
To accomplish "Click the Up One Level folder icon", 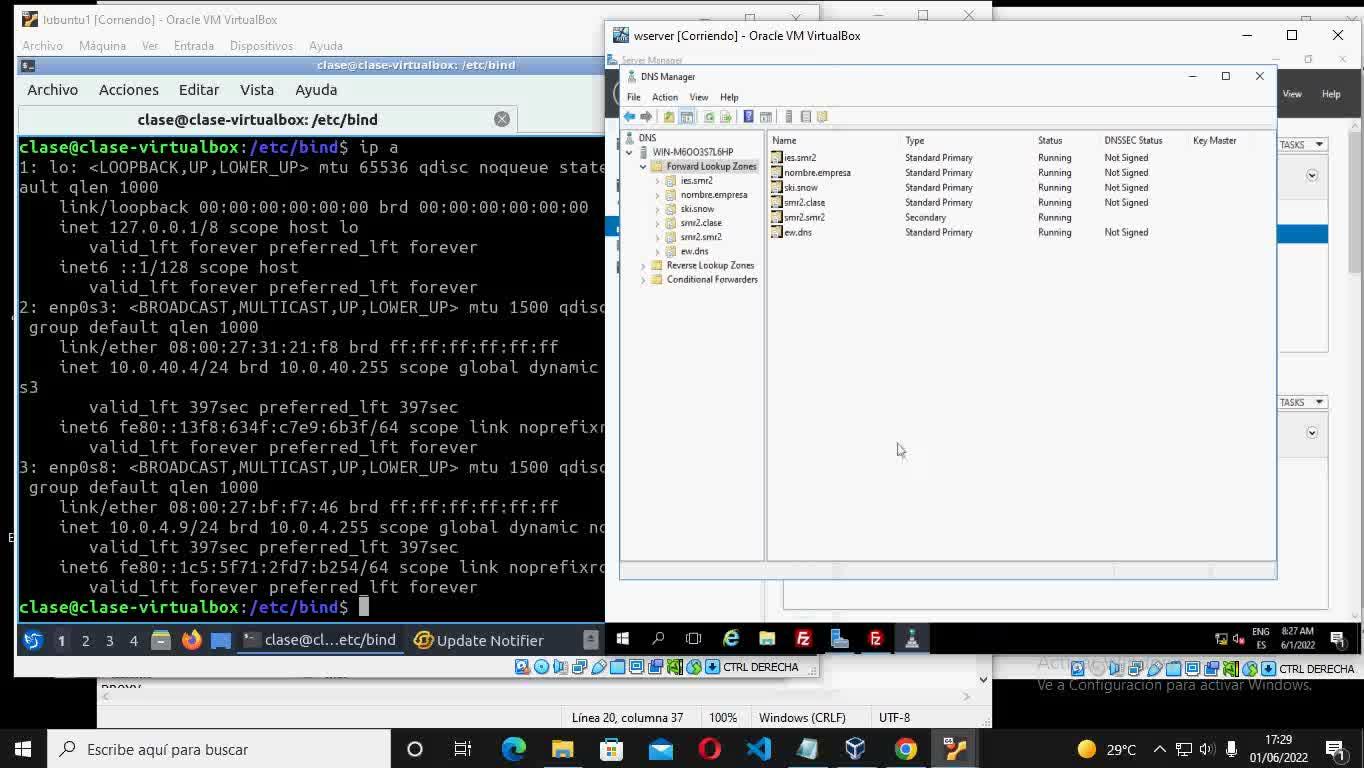I will coord(669,117).
